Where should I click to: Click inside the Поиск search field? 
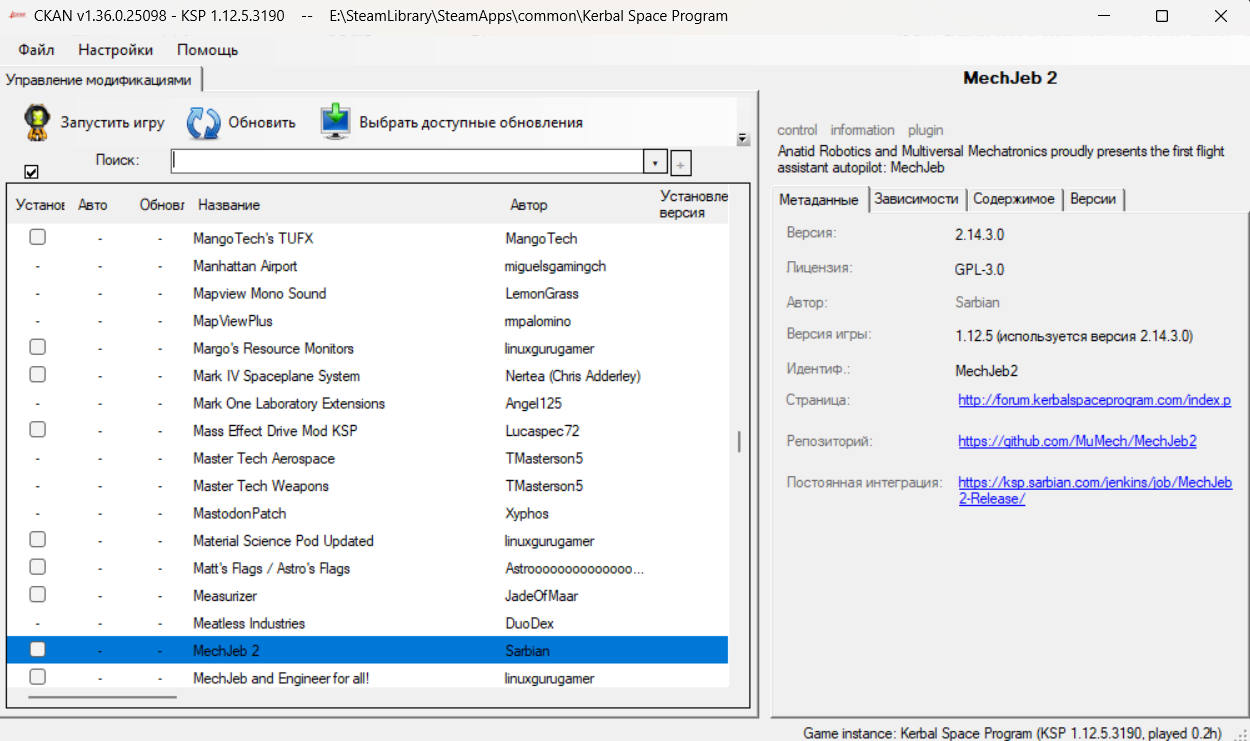coord(407,162)
